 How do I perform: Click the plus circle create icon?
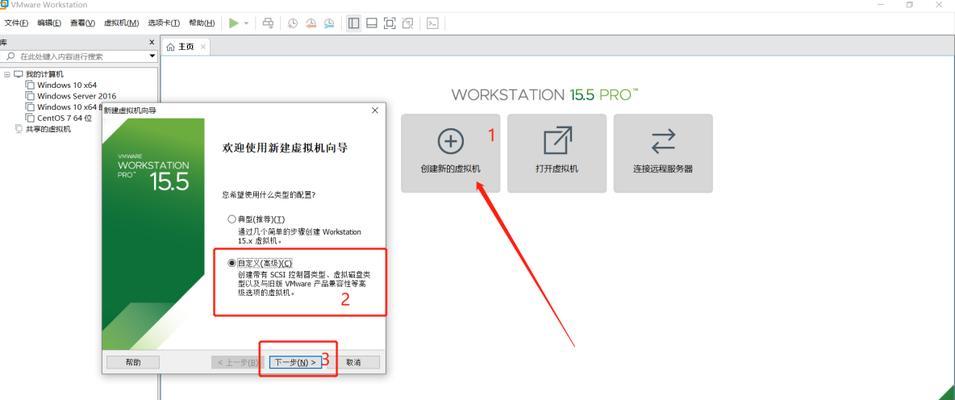click(x=451, y=141)
